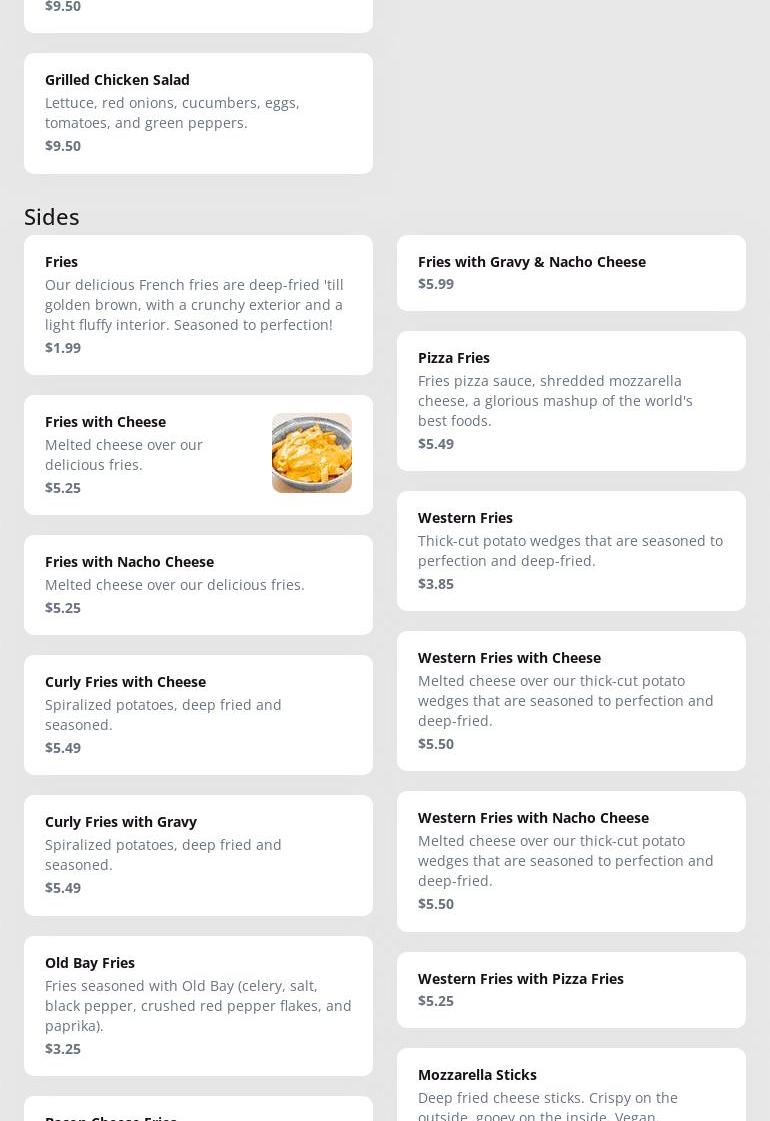Click the Pizza Fries description text
This screenshot has height=1121, width=770.
[x=555, y=401]
